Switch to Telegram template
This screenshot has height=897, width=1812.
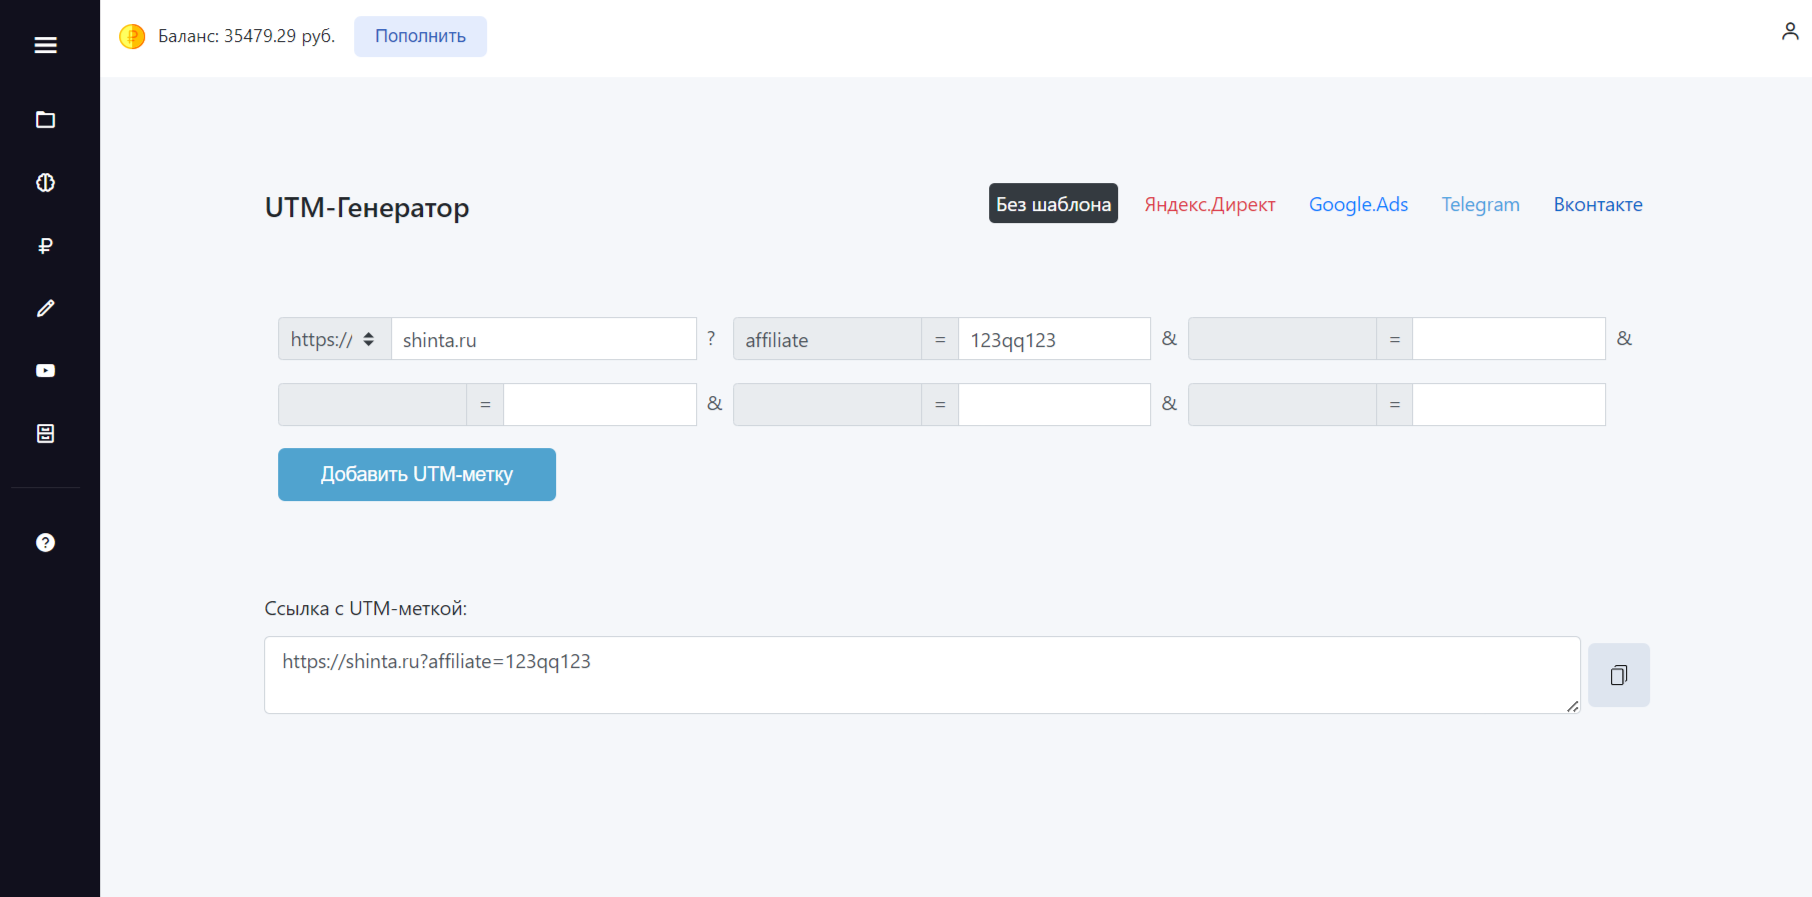pyautogui.click(x=1480, y=204)
